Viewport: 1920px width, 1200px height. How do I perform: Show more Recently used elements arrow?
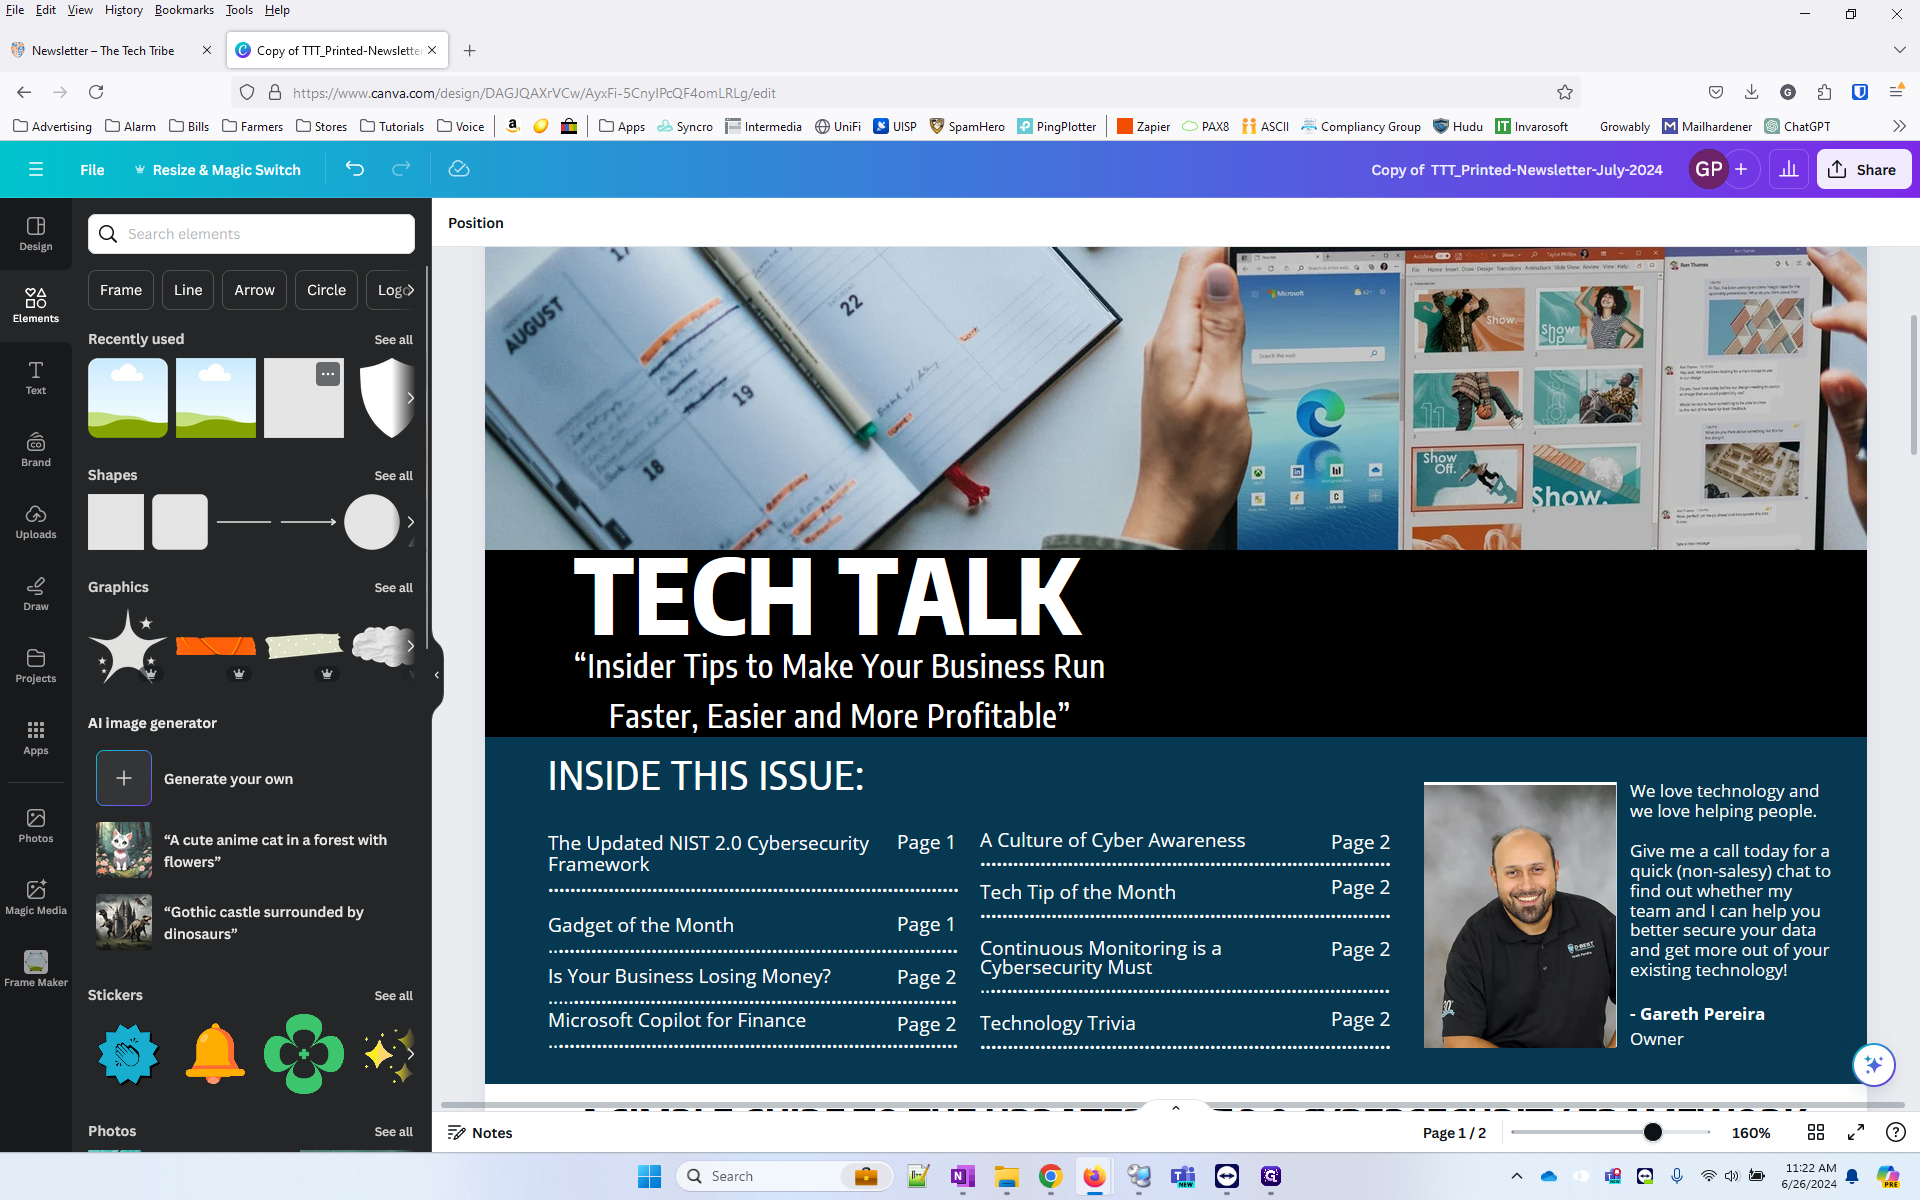pyautogui.click(x=410, y=398)
